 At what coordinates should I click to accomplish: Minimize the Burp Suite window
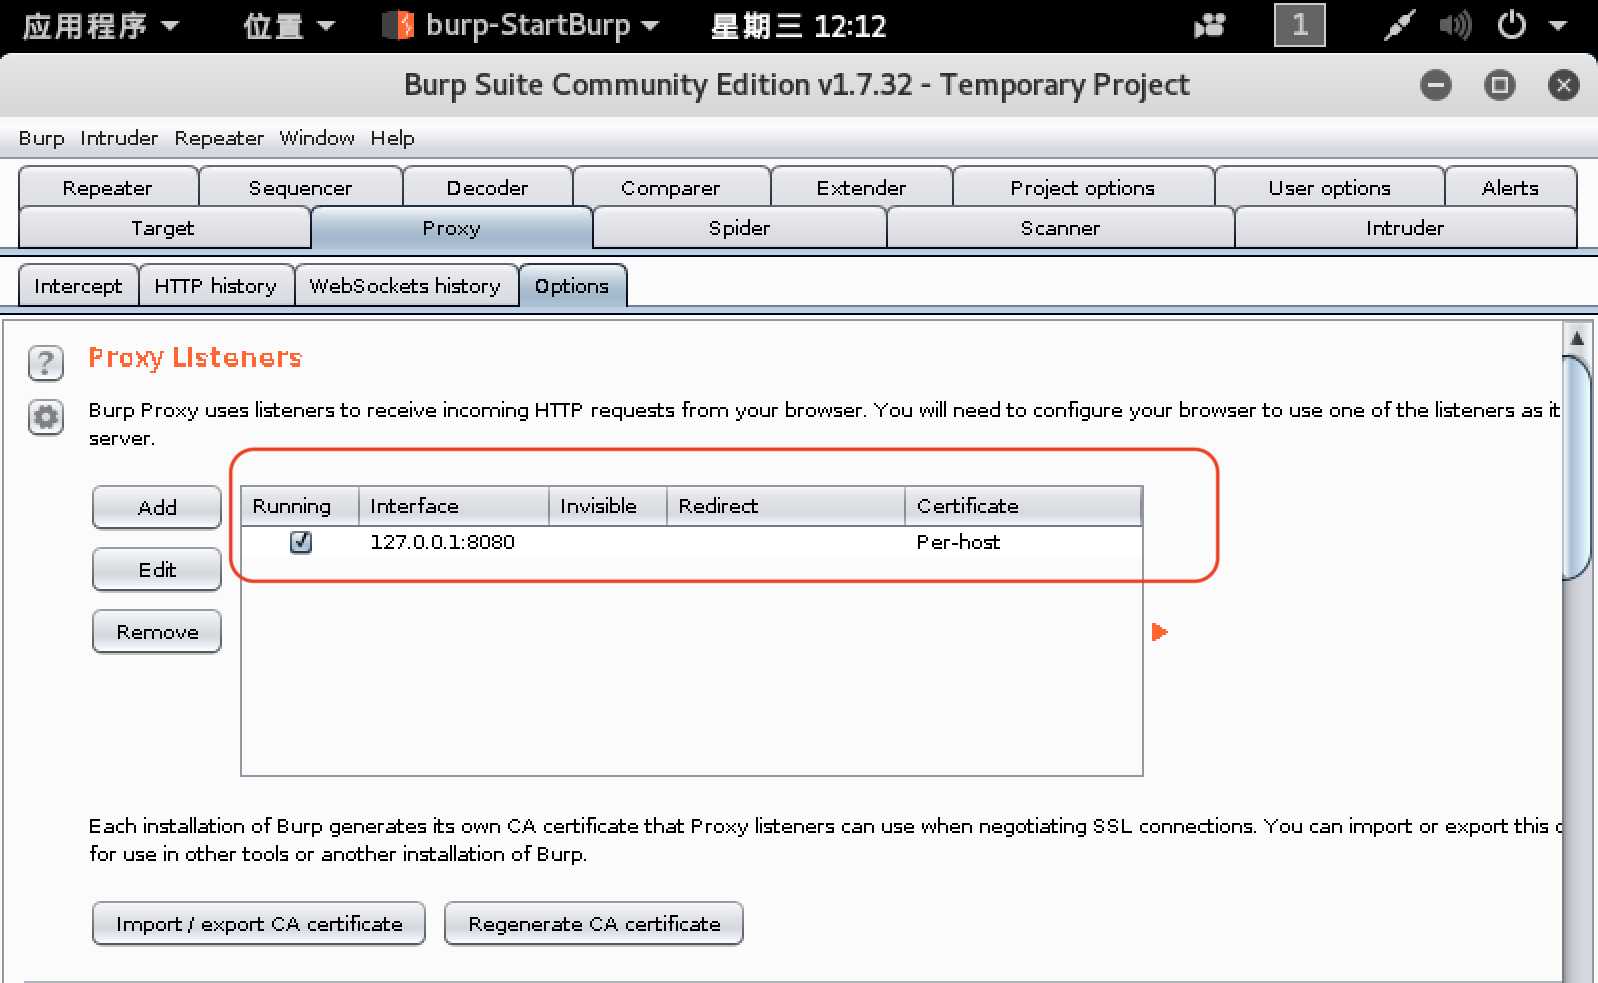coord(1436,85)
